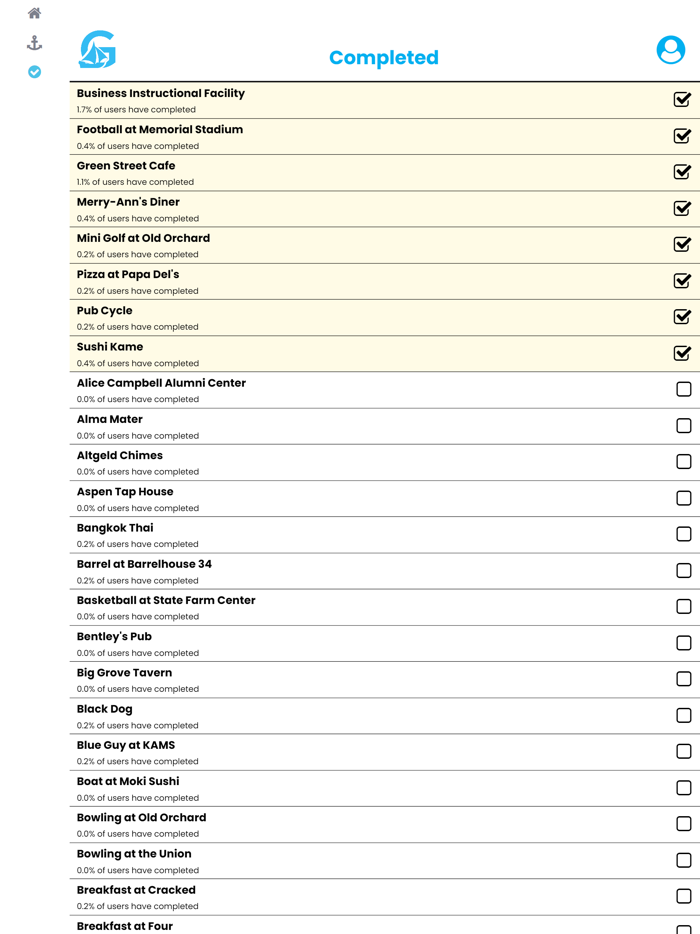Viewport: 700px width, 934px height.
Task: Mark Alma Mater as completed
Action: (x=683, y=426)
